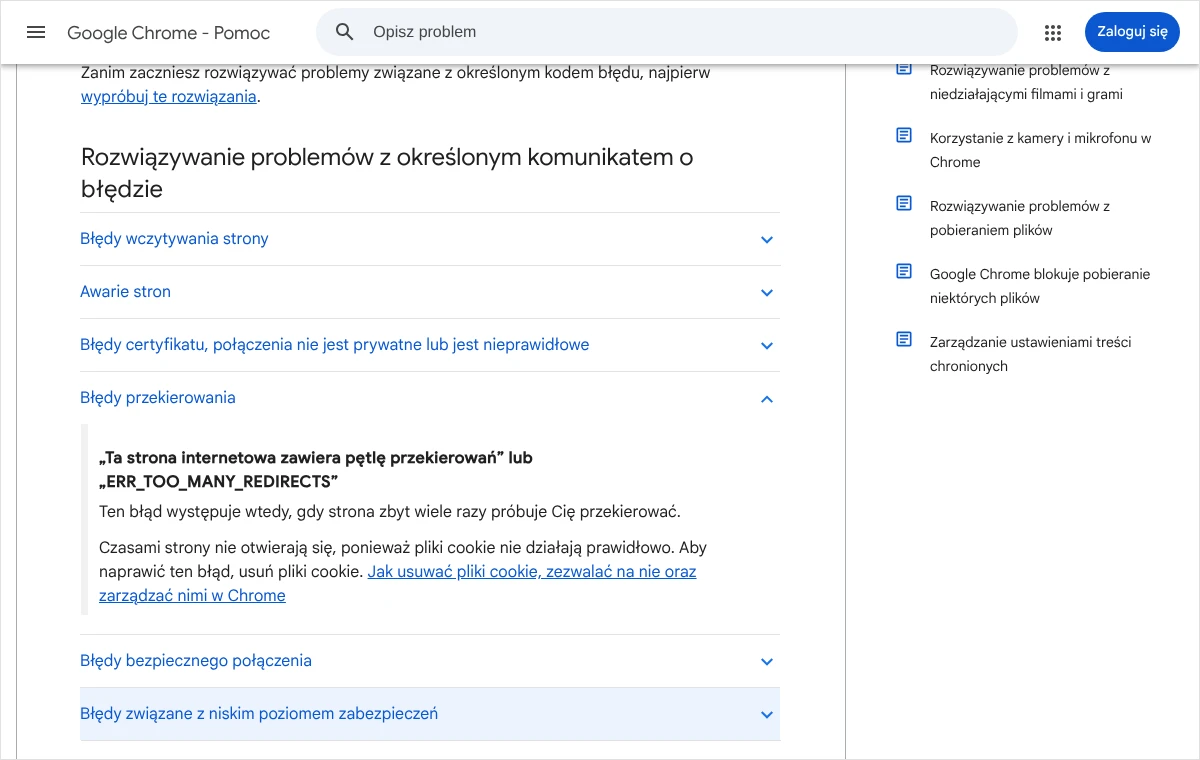Open the hamburger main menu

36,32
